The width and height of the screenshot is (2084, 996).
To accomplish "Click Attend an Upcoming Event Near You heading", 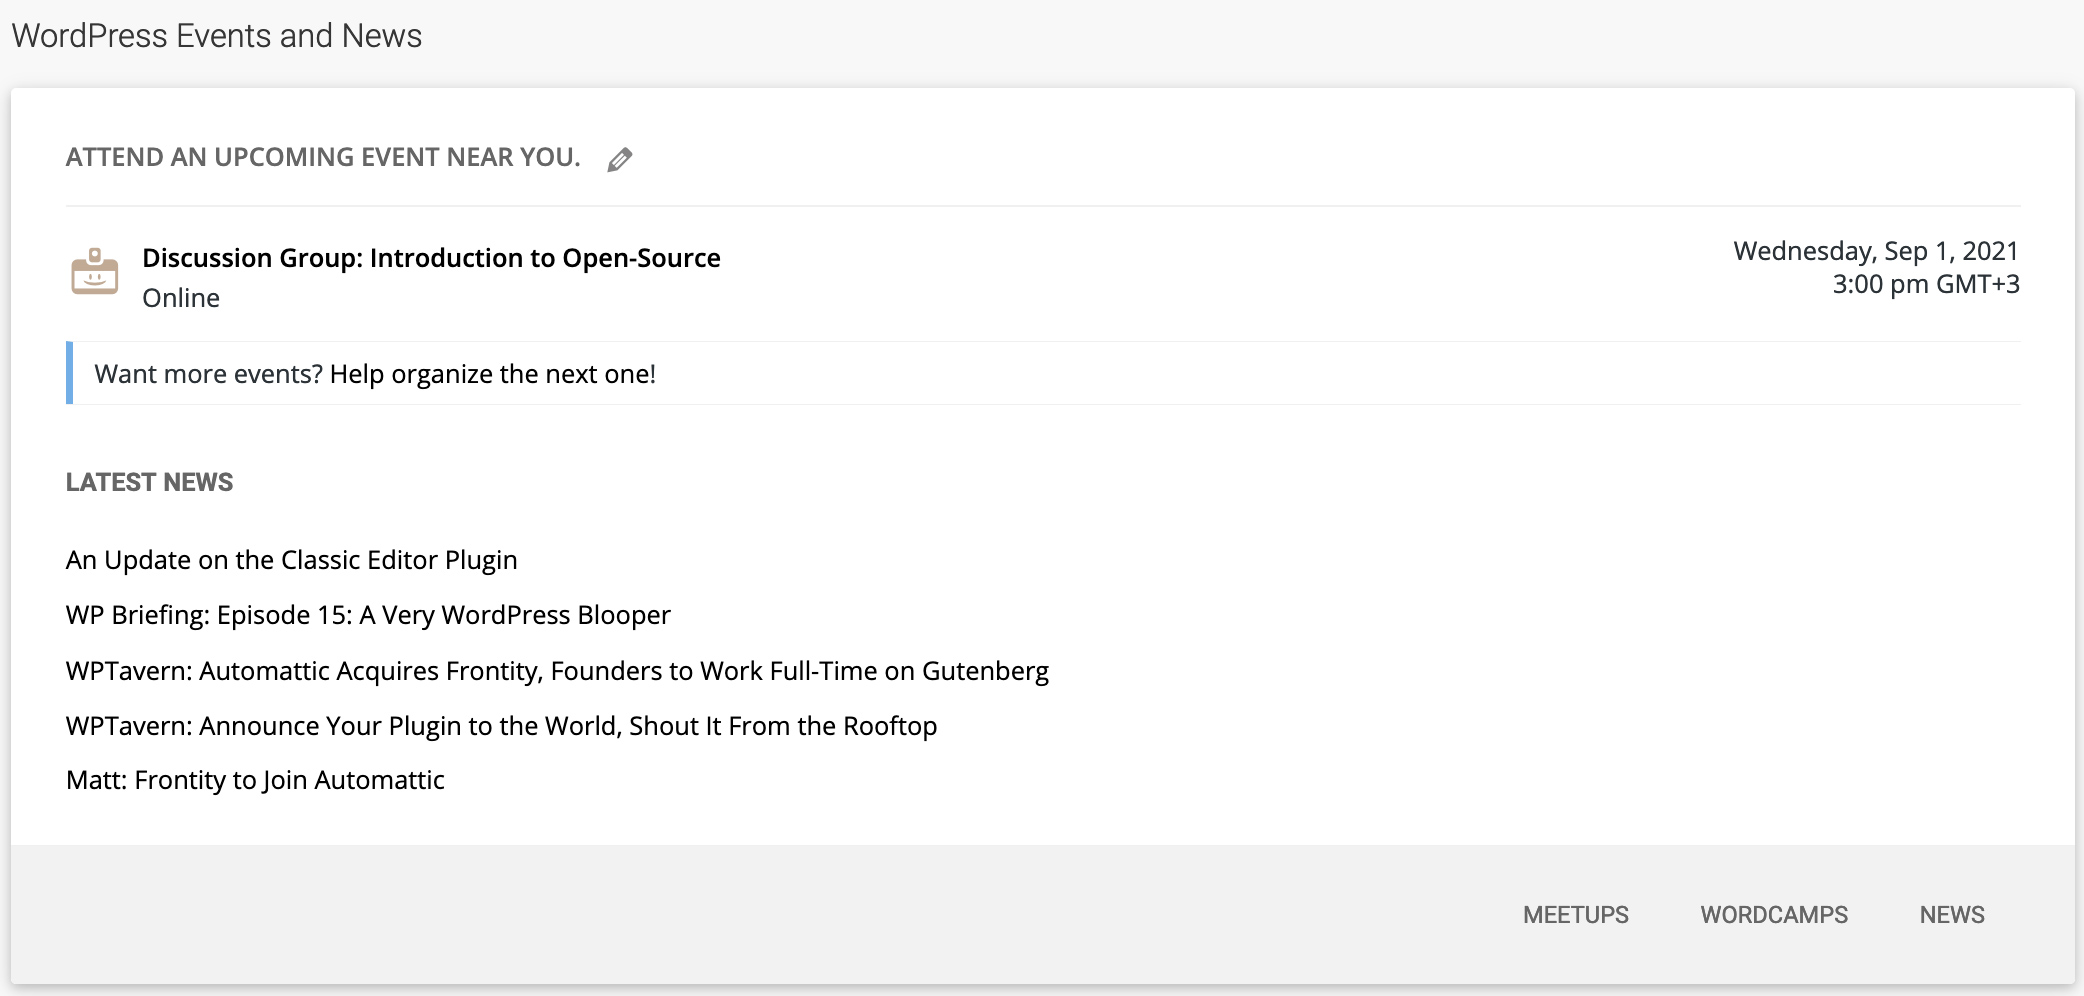I will (x=323, y=157).
